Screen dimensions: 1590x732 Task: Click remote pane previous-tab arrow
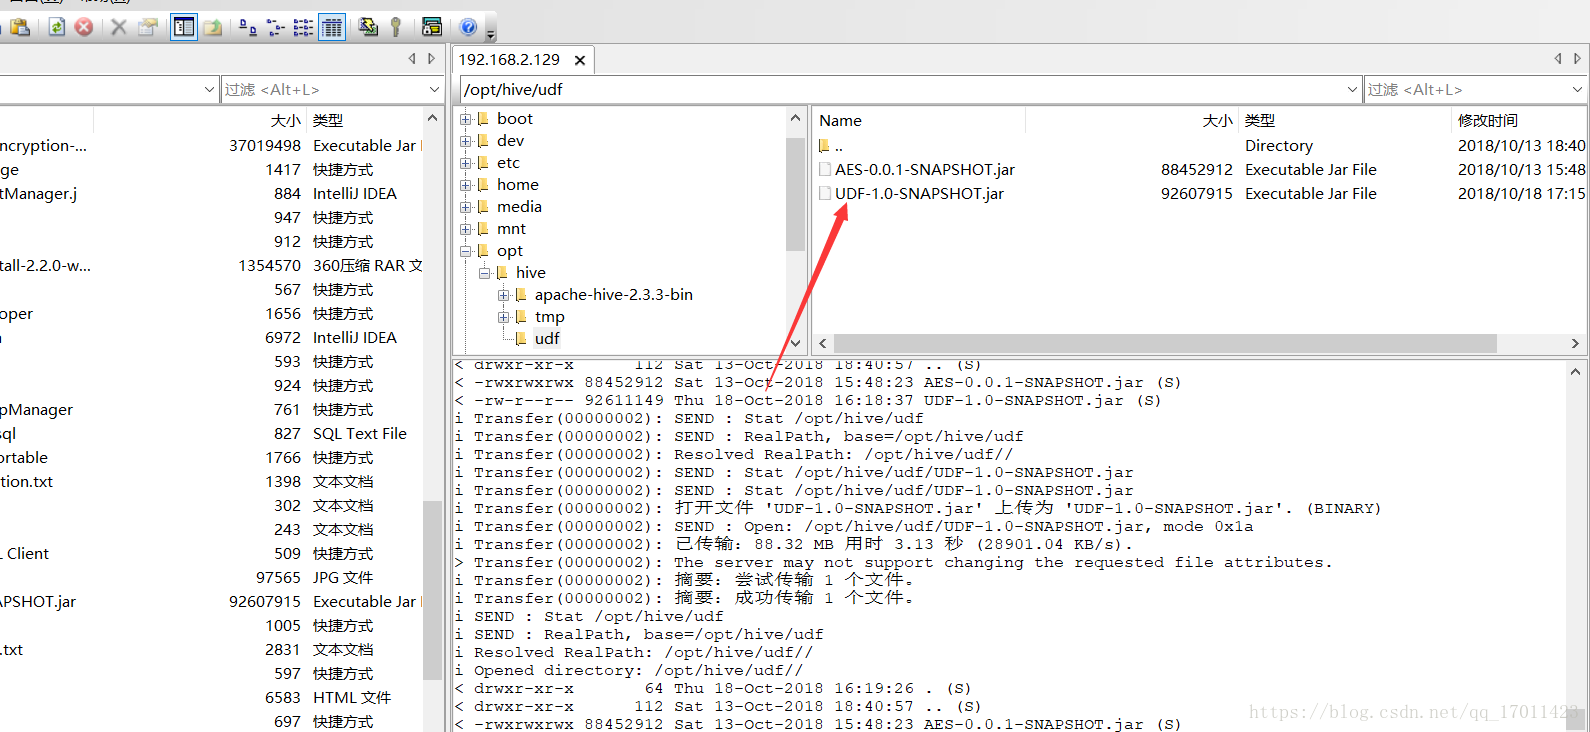coord(1558,59)
